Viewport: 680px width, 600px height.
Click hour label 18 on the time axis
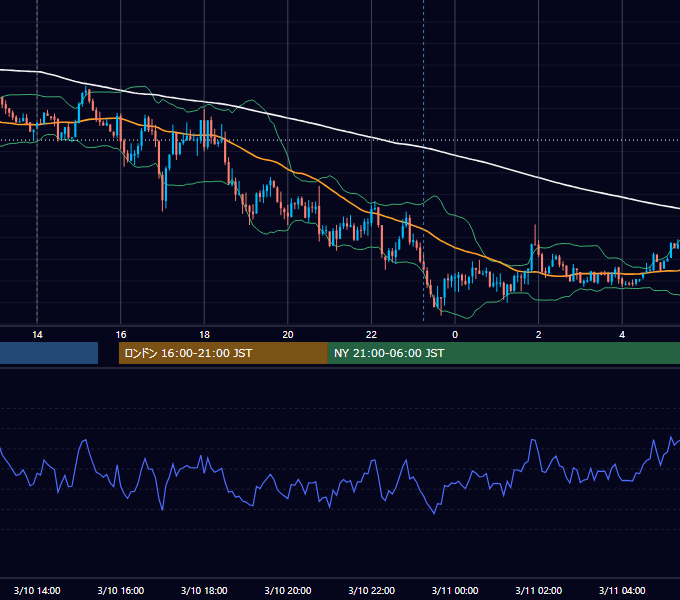[x=204, y=335]
